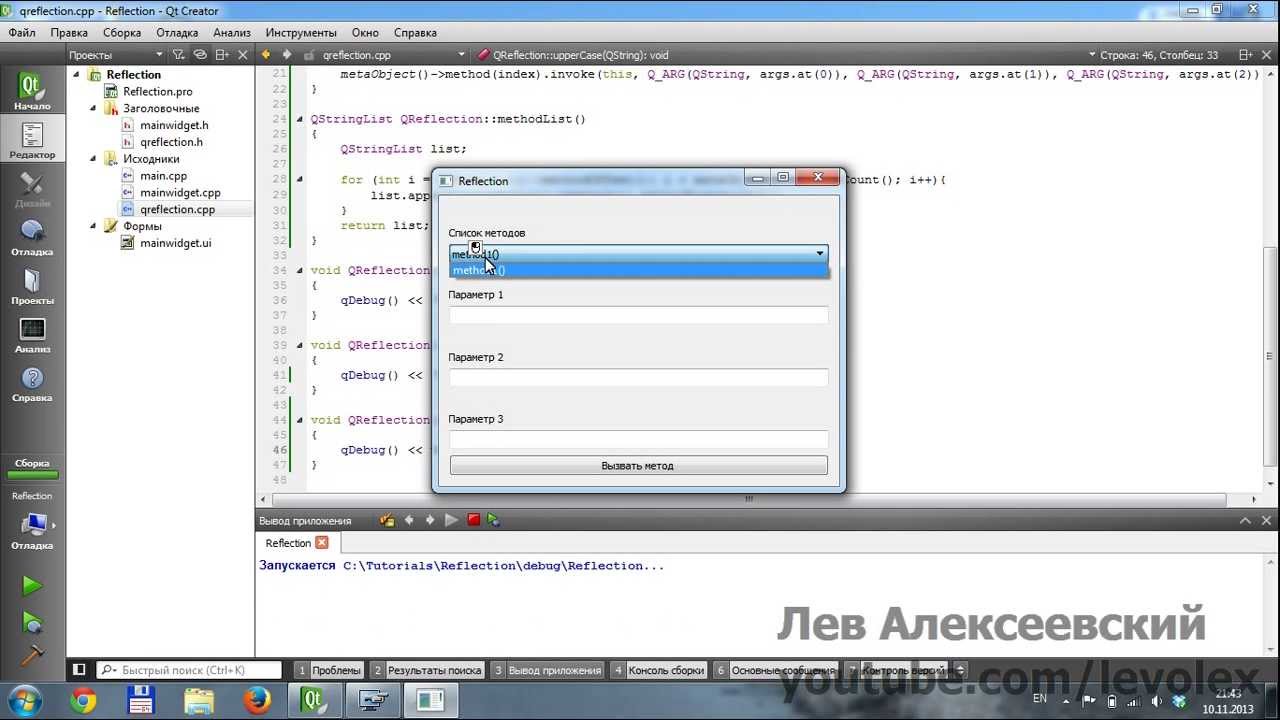The image size is (1280, 720).
Task: Open the 3 Вывод приложения pane
Action: coord(547,670)
